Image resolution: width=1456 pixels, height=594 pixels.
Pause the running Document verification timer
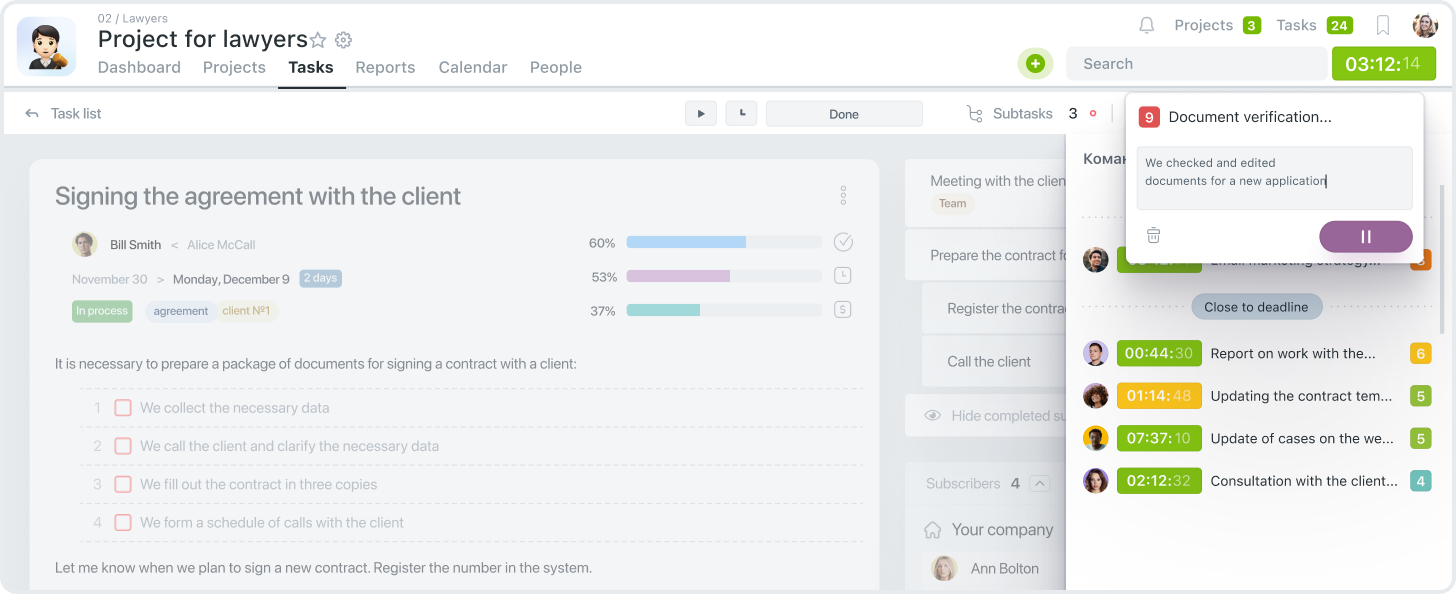(x=1365, y=237)
